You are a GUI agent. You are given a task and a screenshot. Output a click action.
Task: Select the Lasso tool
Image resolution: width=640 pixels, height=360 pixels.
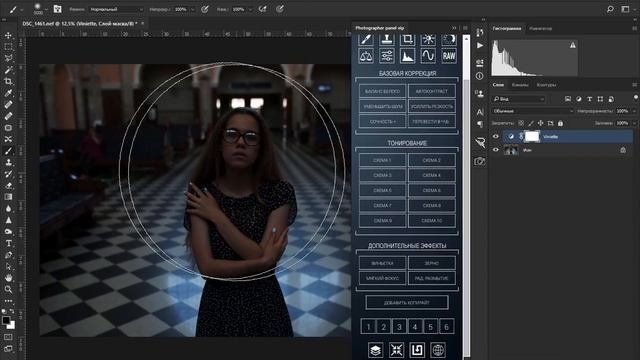click(x=8, y=58)
